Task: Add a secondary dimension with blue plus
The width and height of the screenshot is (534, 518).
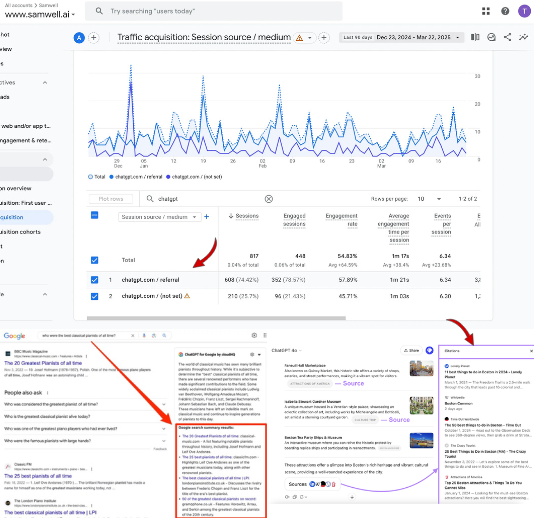Action: [206, 217]
